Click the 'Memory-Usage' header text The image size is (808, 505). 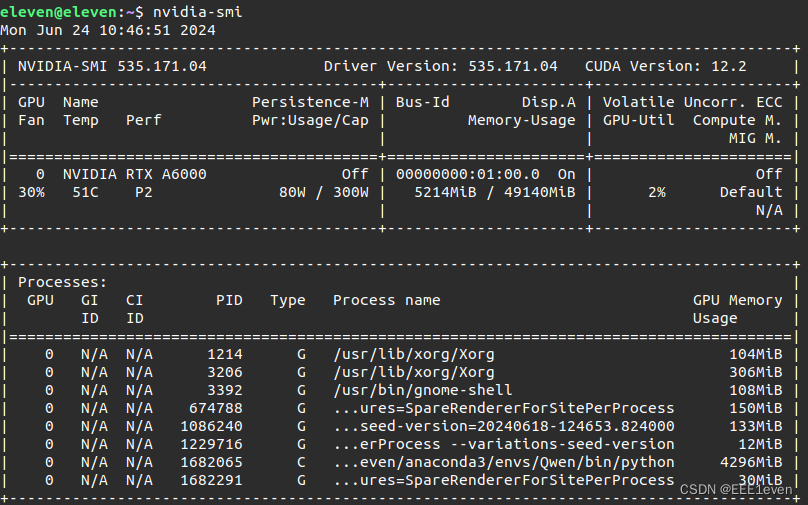(521, 120)
